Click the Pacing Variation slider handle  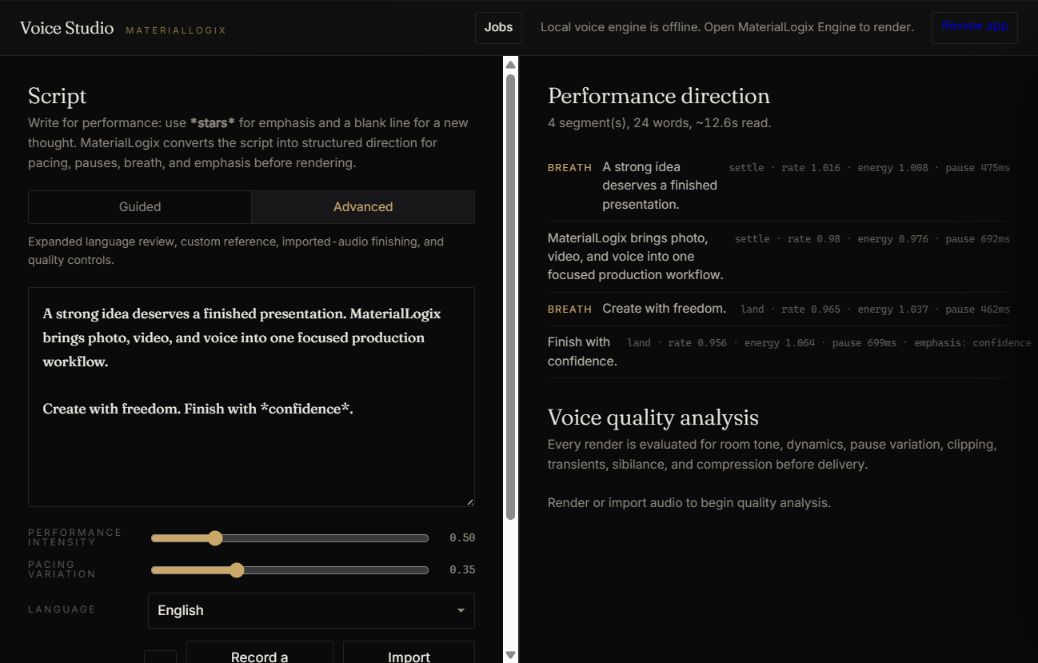click(x=237, y=570)
